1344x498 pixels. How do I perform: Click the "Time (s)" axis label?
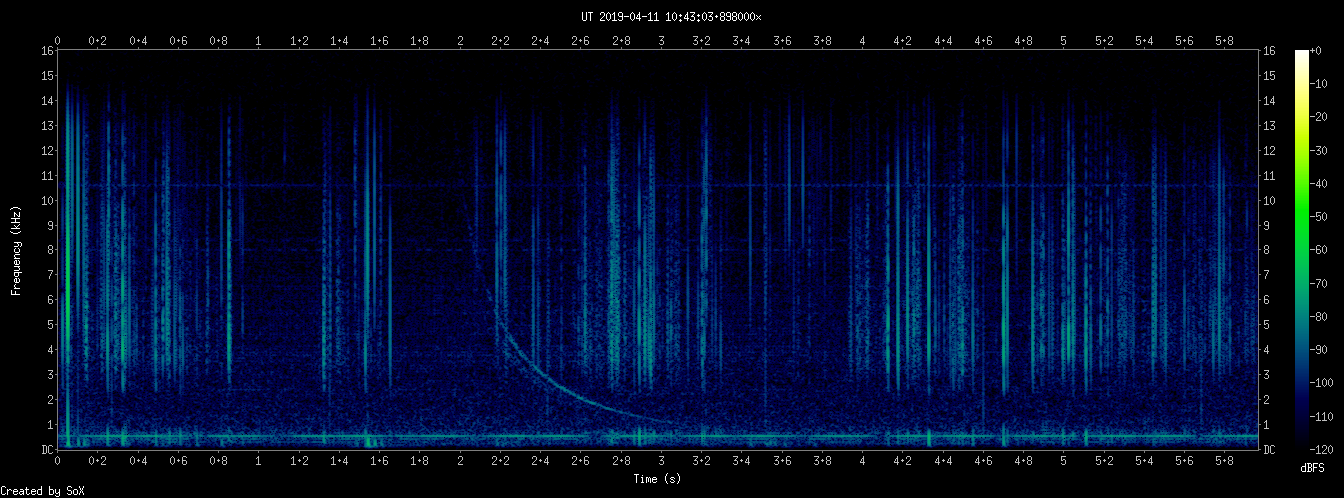click(x=660, y=479)
